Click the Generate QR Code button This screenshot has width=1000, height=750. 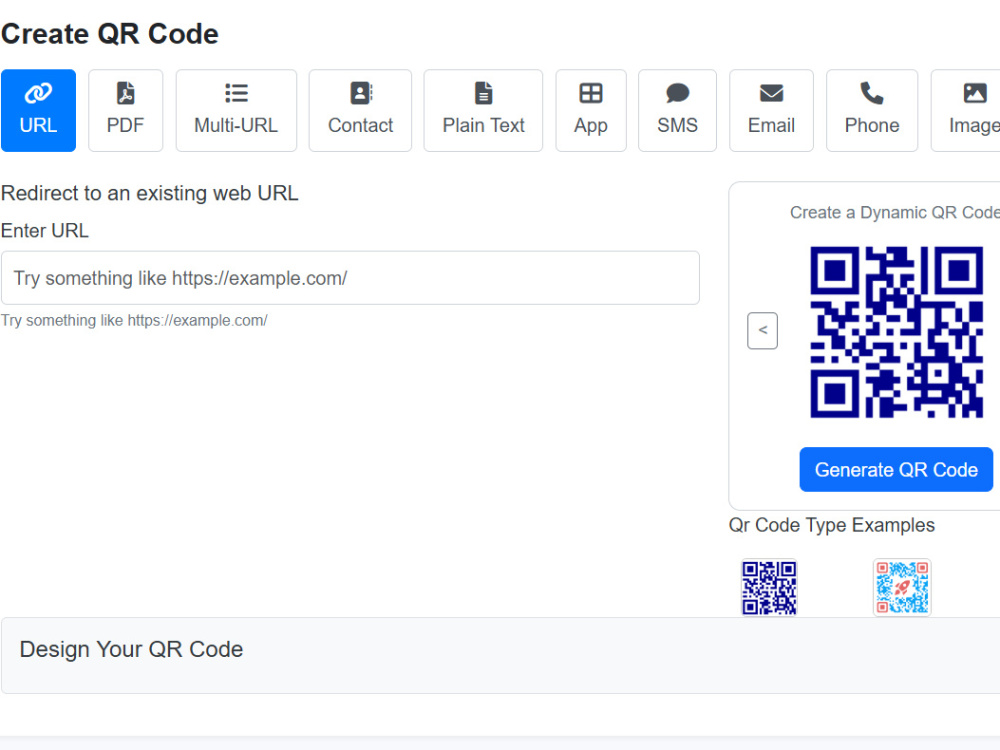[x=896, y=469]
